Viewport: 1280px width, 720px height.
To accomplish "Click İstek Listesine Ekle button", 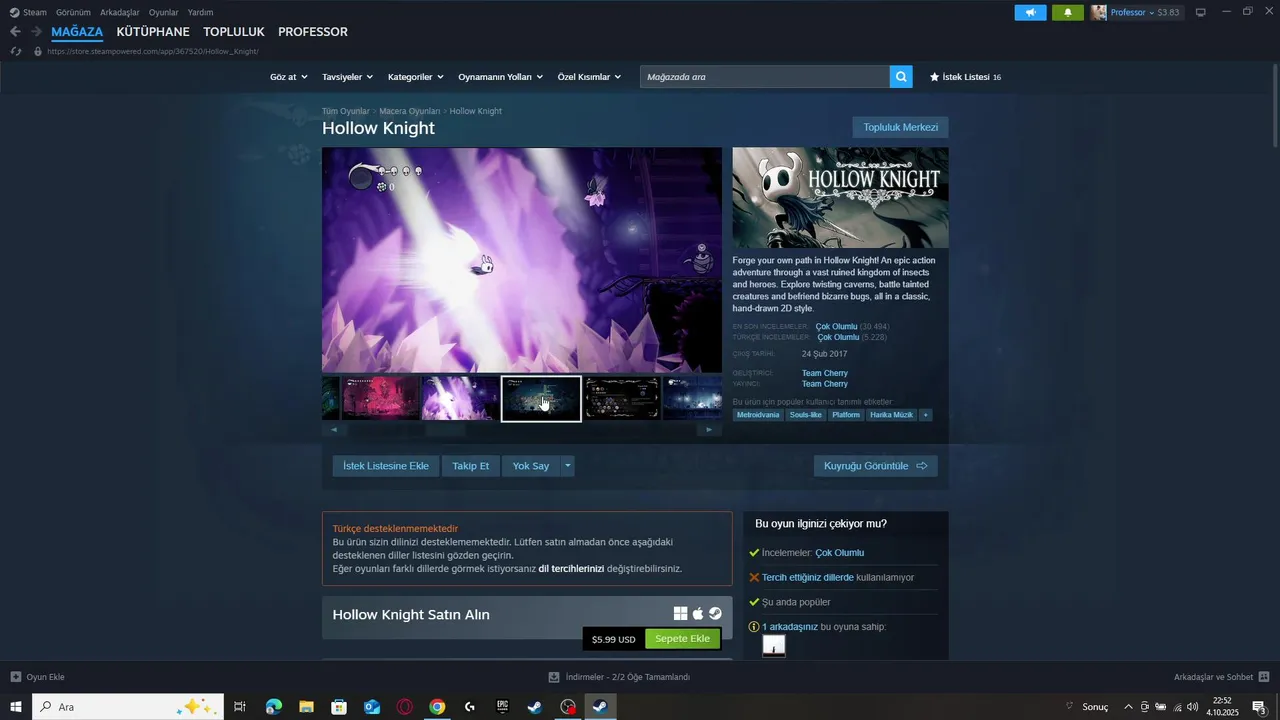I will click(x=386, y=466).
